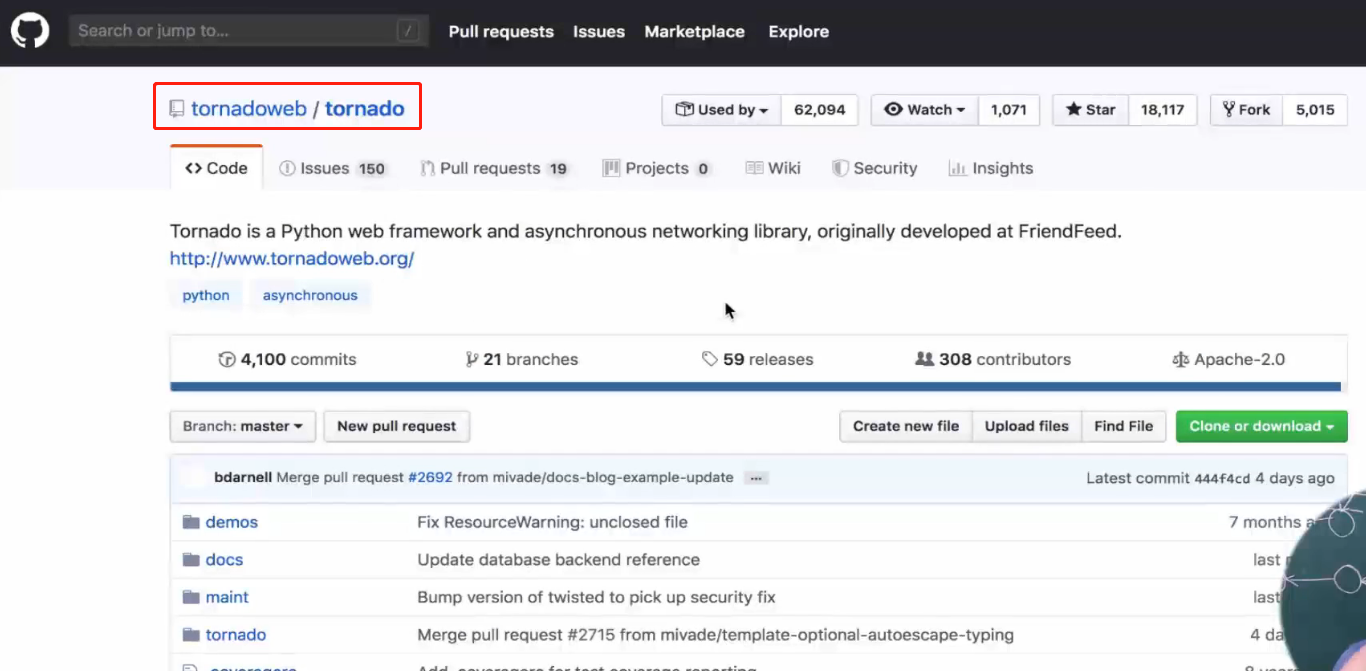
Task: Click the commits history icon
Action: tap(227, 360)
